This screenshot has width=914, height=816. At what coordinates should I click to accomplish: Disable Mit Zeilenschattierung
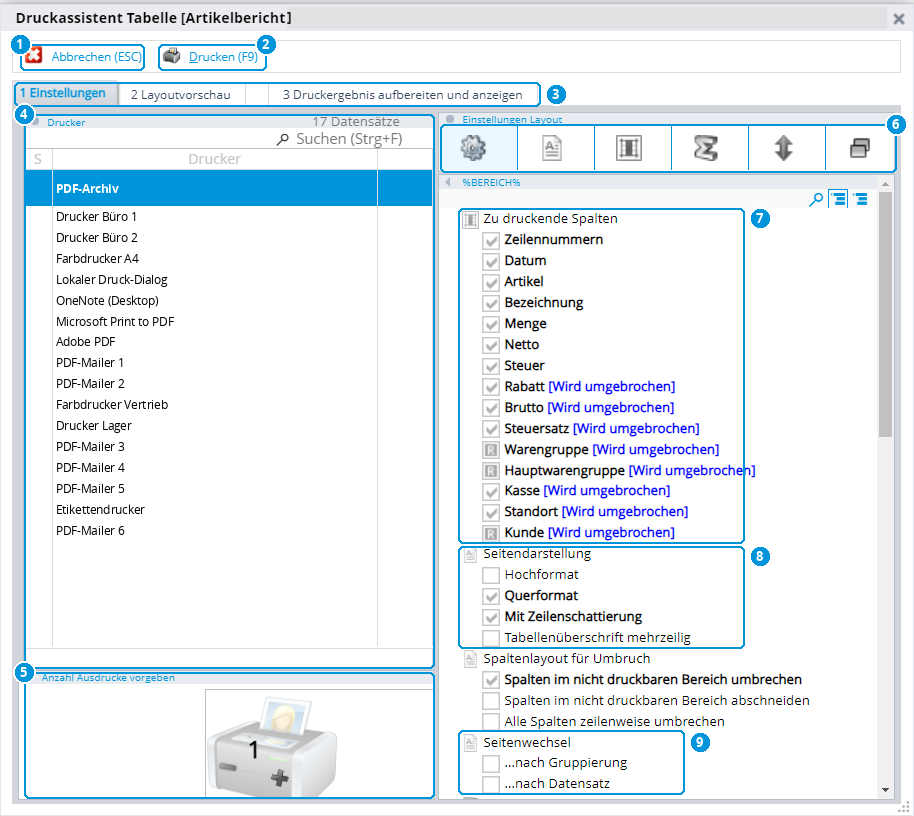coord(491,617)
